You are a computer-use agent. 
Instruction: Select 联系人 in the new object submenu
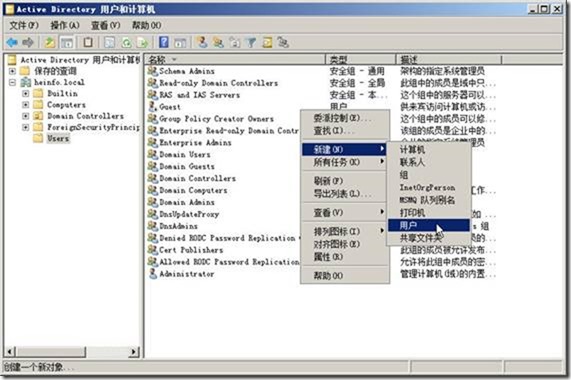[x=429, y=162]
